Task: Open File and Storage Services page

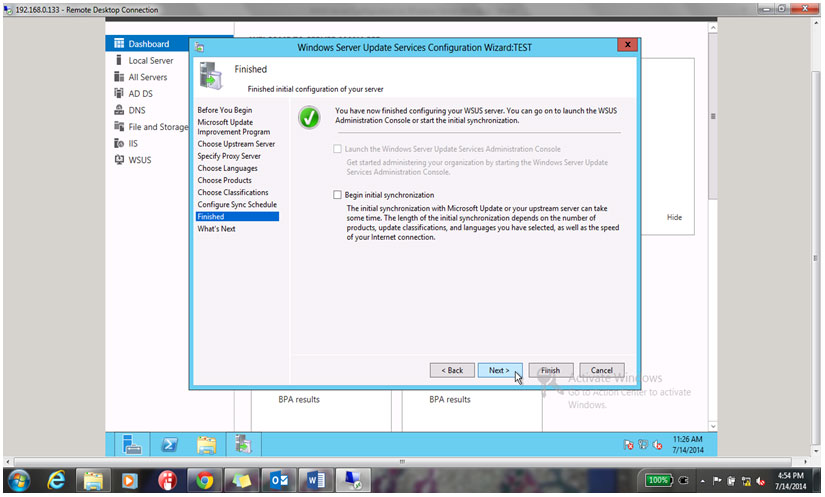Action: point(157,127)
